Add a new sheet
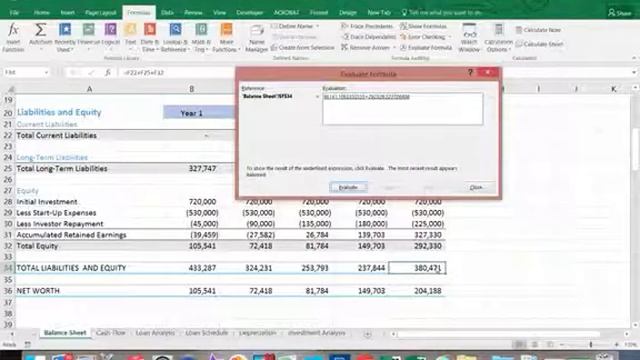 tap(367, 334)
